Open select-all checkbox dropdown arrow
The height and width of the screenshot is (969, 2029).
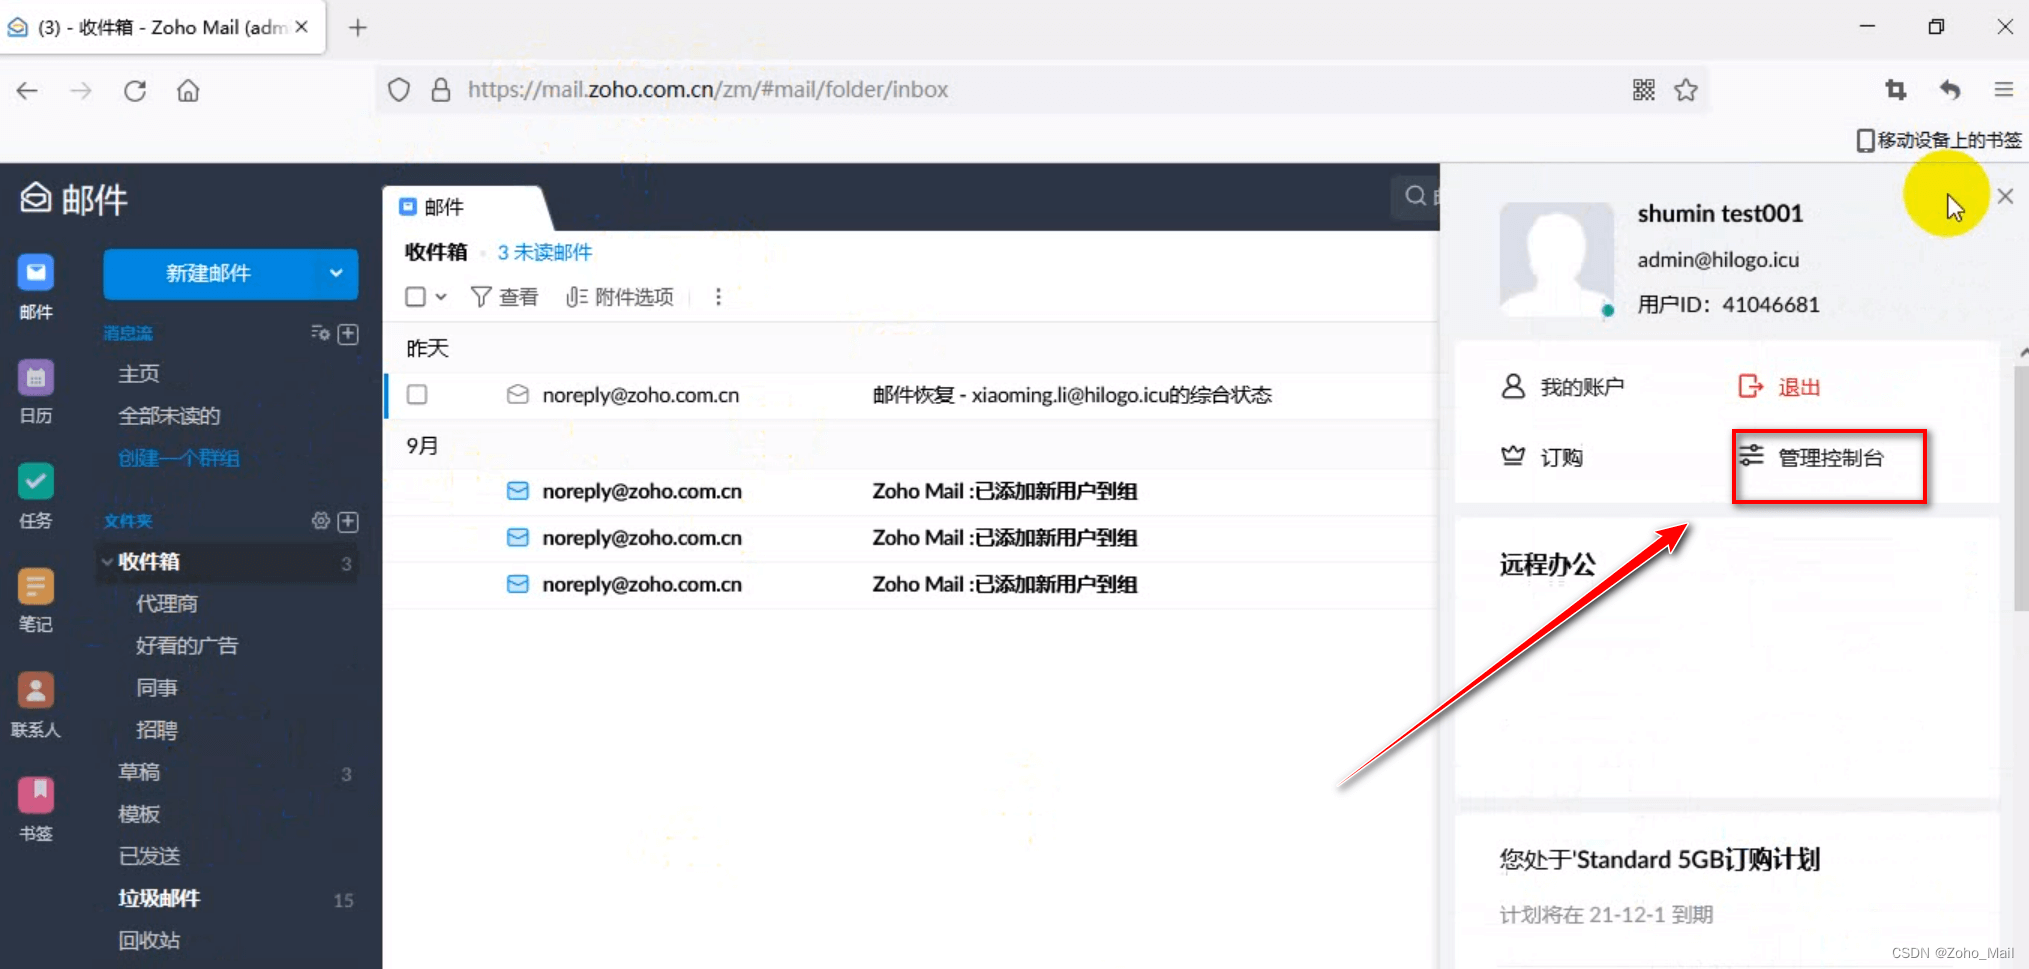[441, 297]
